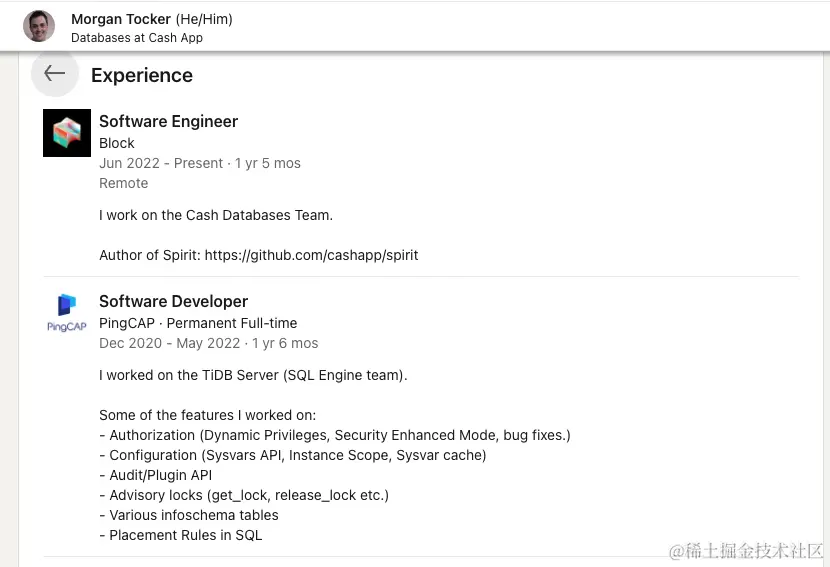Click the Authorization feature bullet line
This screenshot has height=567, width=830.
[335, 435]
